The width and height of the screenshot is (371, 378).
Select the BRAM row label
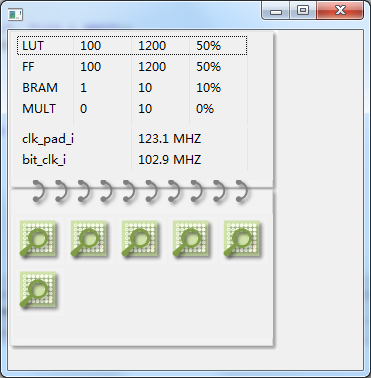(40, 88)
